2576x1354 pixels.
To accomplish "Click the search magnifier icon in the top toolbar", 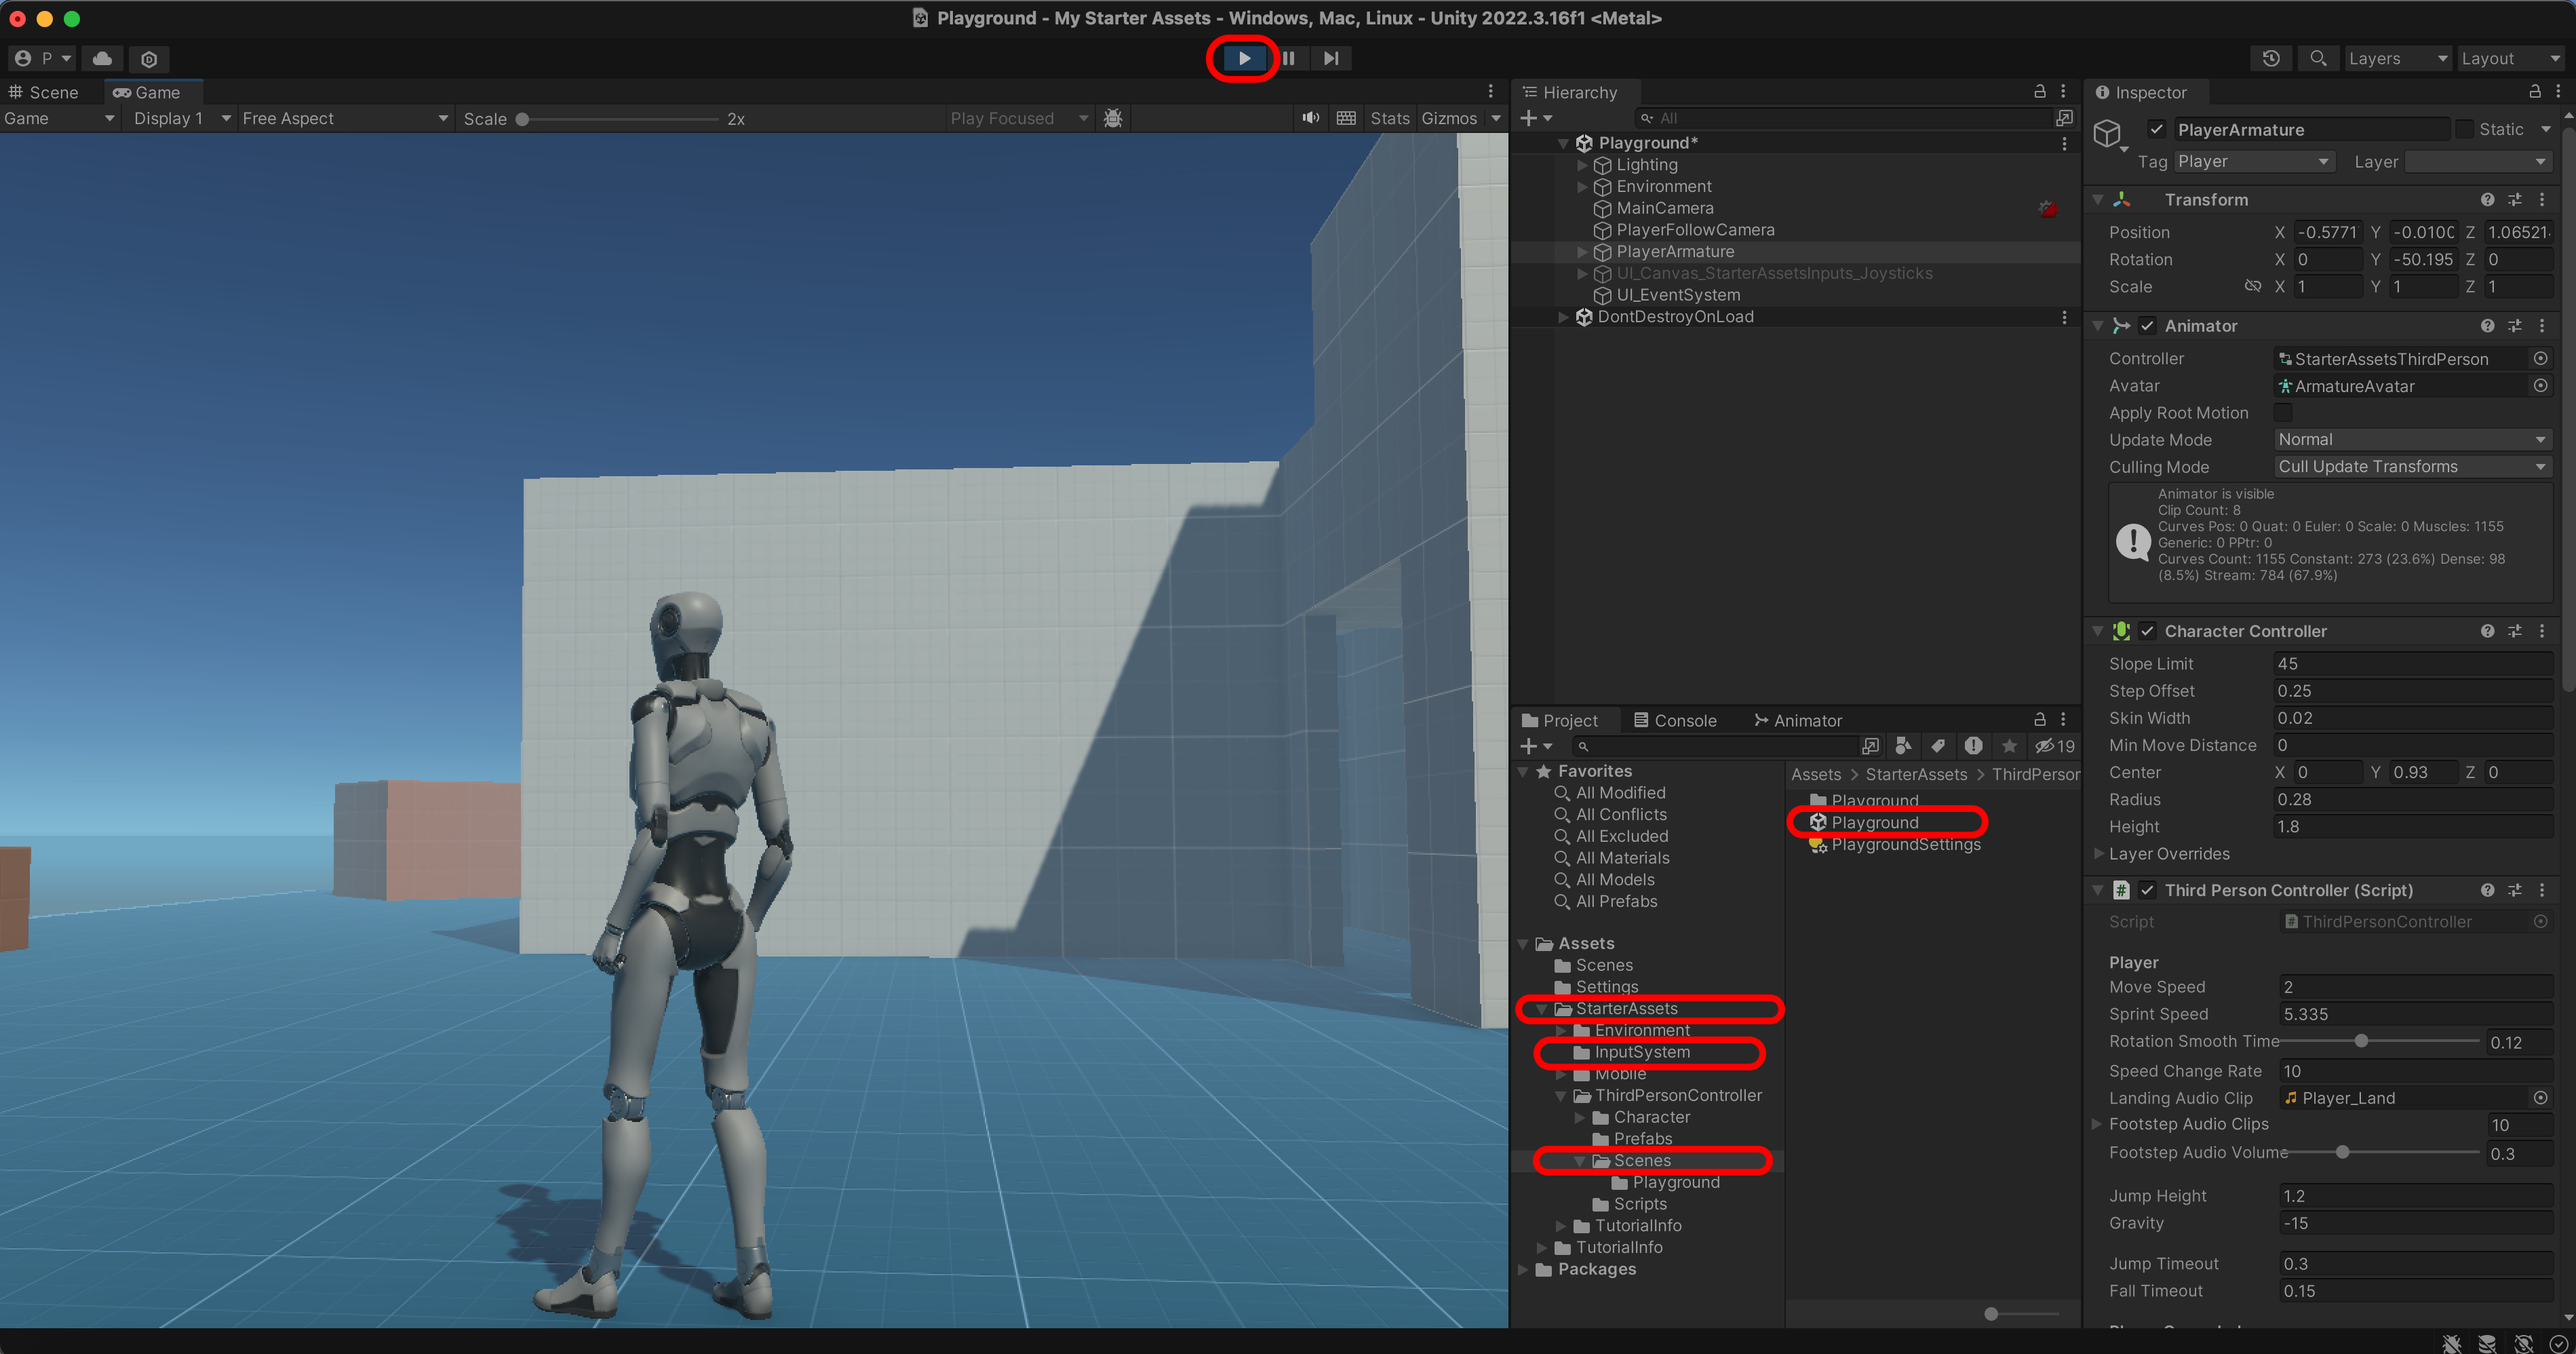I will [x=2318, y=58].
